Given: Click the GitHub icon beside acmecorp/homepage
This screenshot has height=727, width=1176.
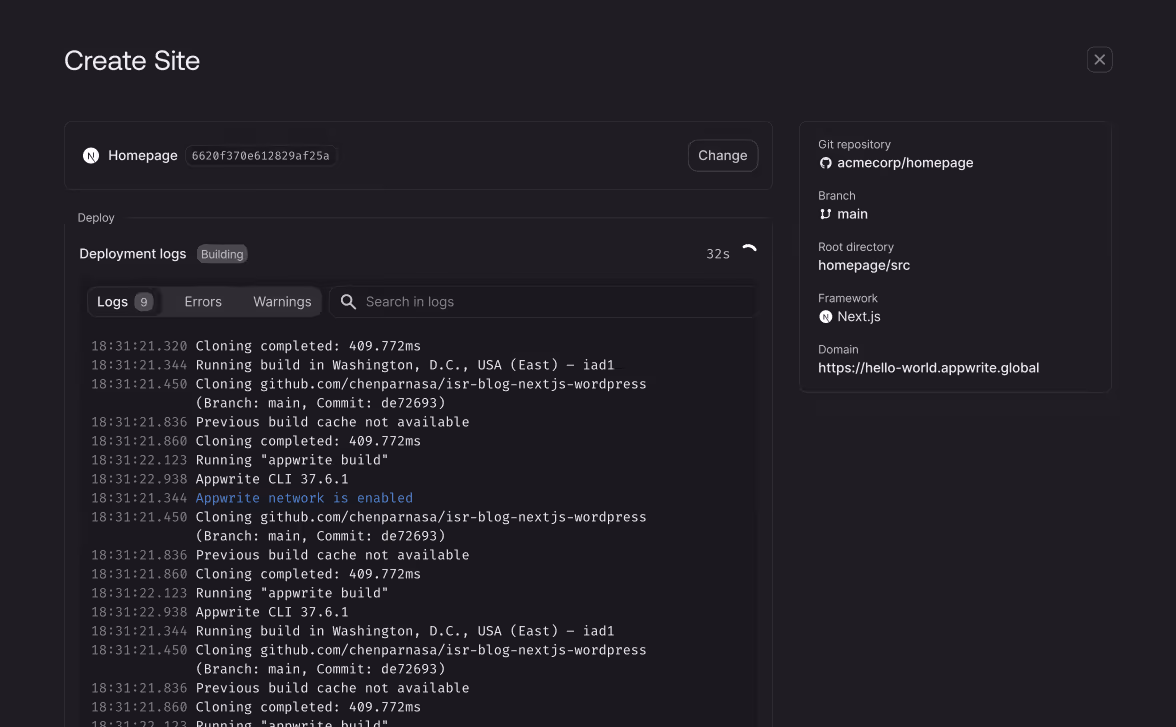Looking at the screenshot, I should pos(825,163).
